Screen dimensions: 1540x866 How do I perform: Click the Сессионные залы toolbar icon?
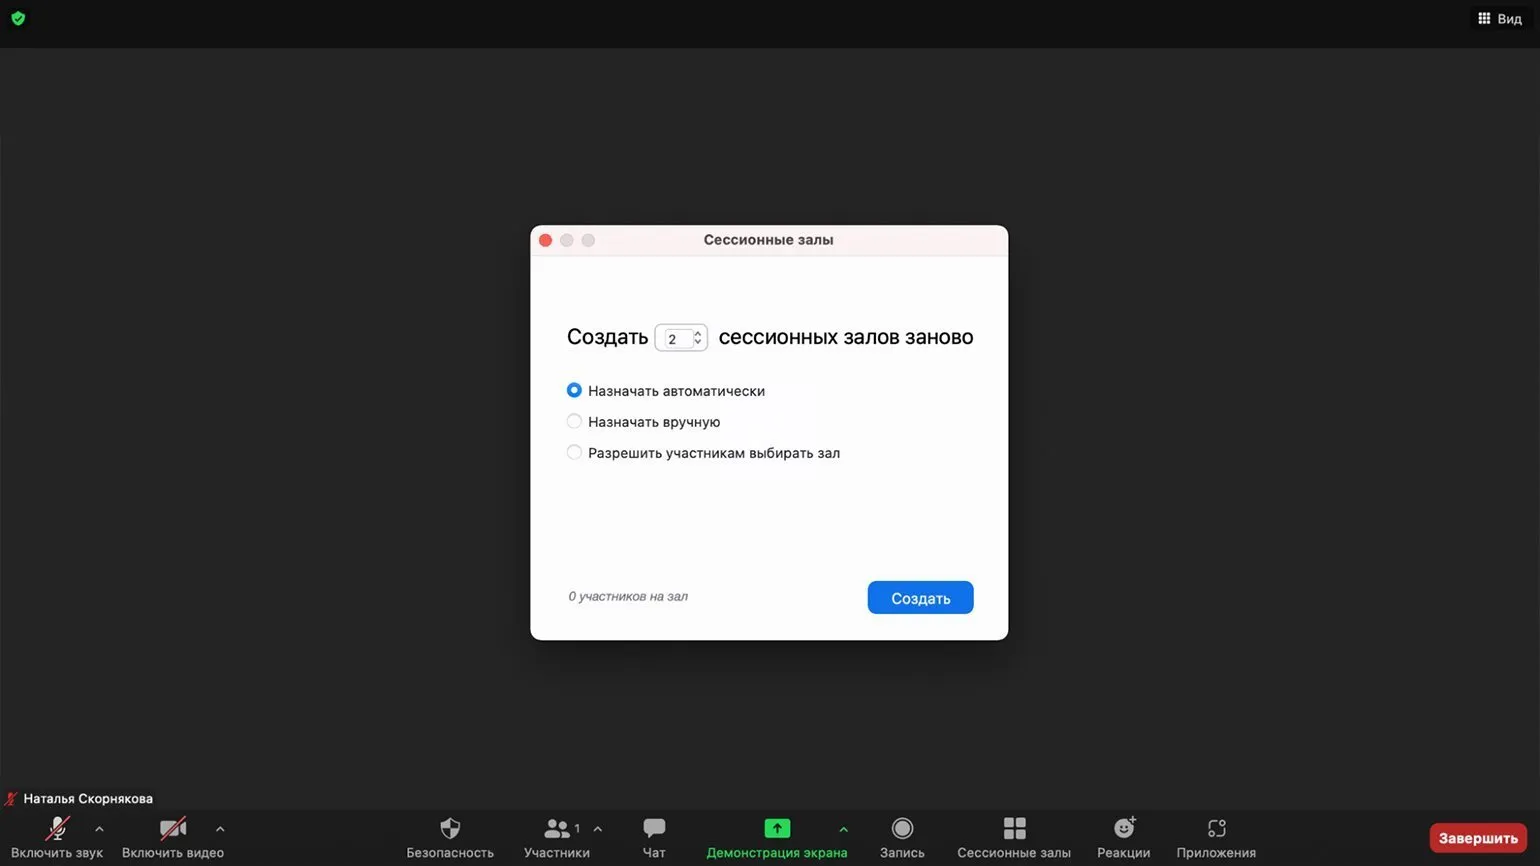[x=1014, y=829]
